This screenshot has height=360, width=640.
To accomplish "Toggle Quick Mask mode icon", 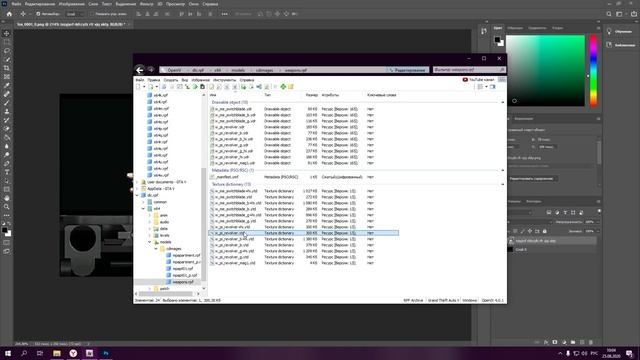I will click(x=7, y=243).
